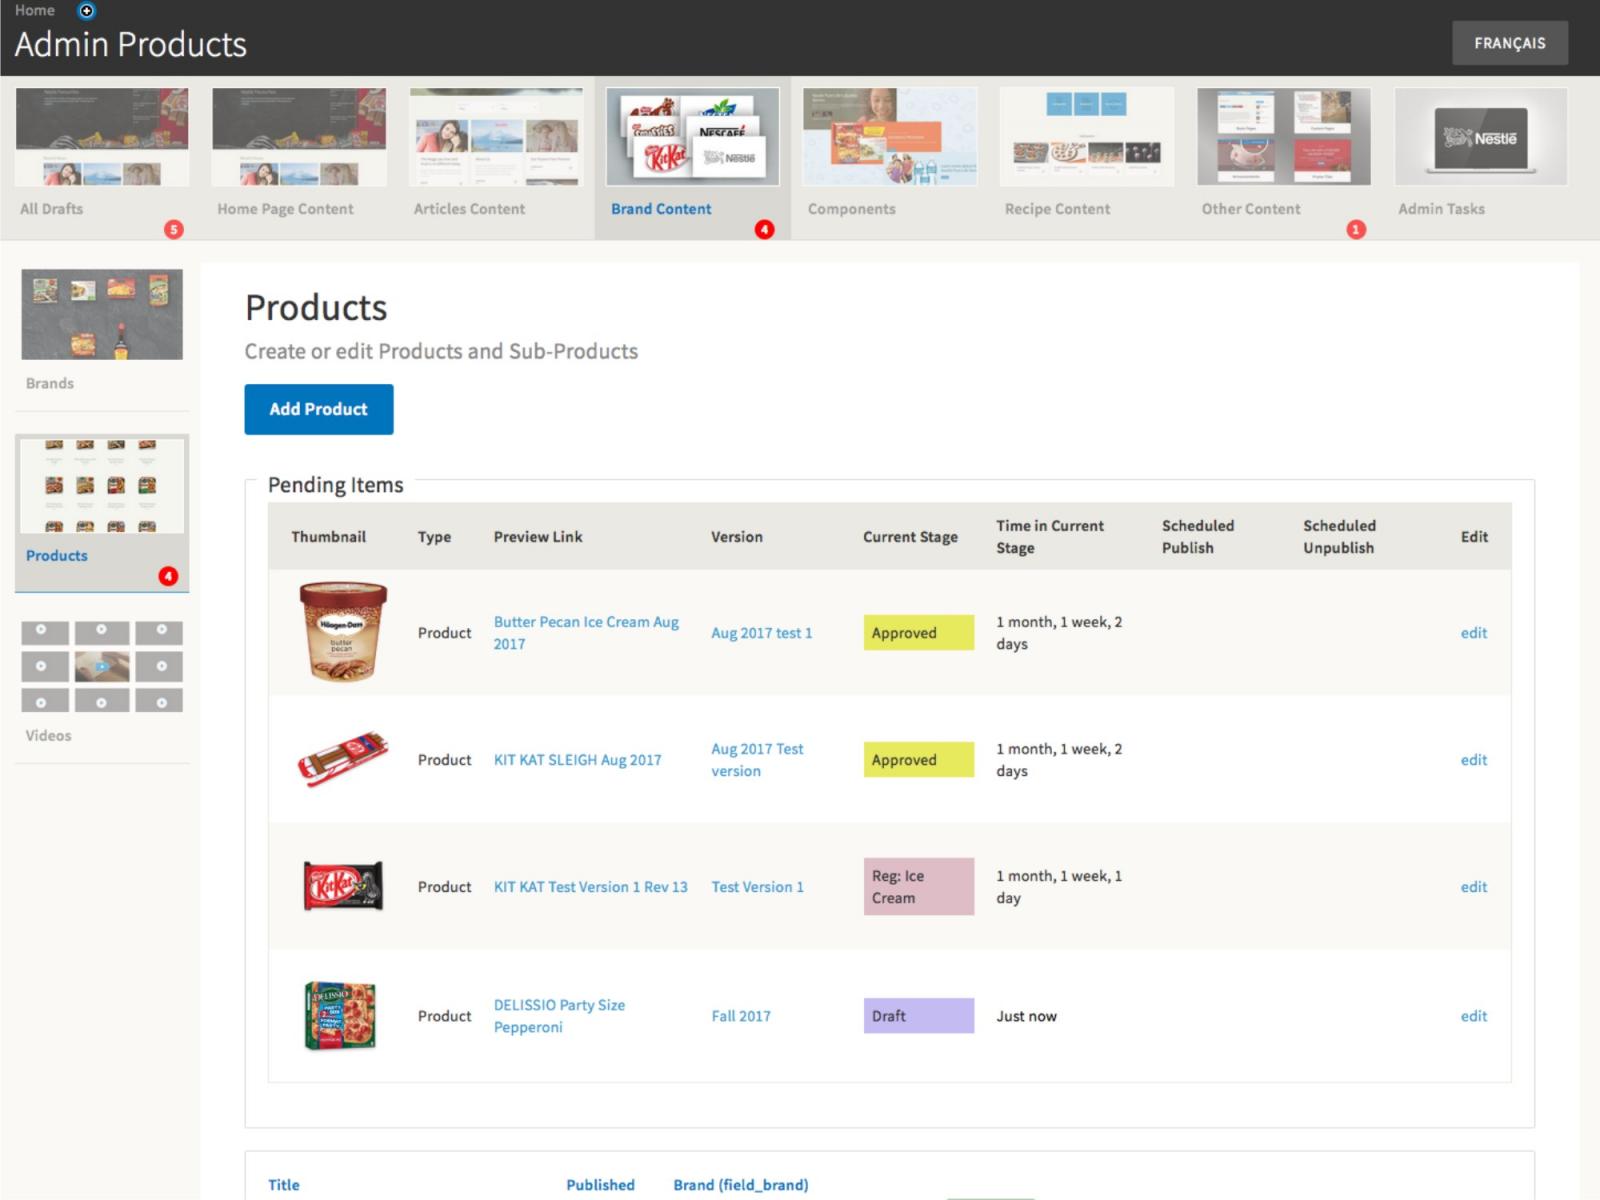The height and width of the screenshot is (1200, 1600).
Task: Switch language with the FRANÇAIS button
Action: (1509, 43)
